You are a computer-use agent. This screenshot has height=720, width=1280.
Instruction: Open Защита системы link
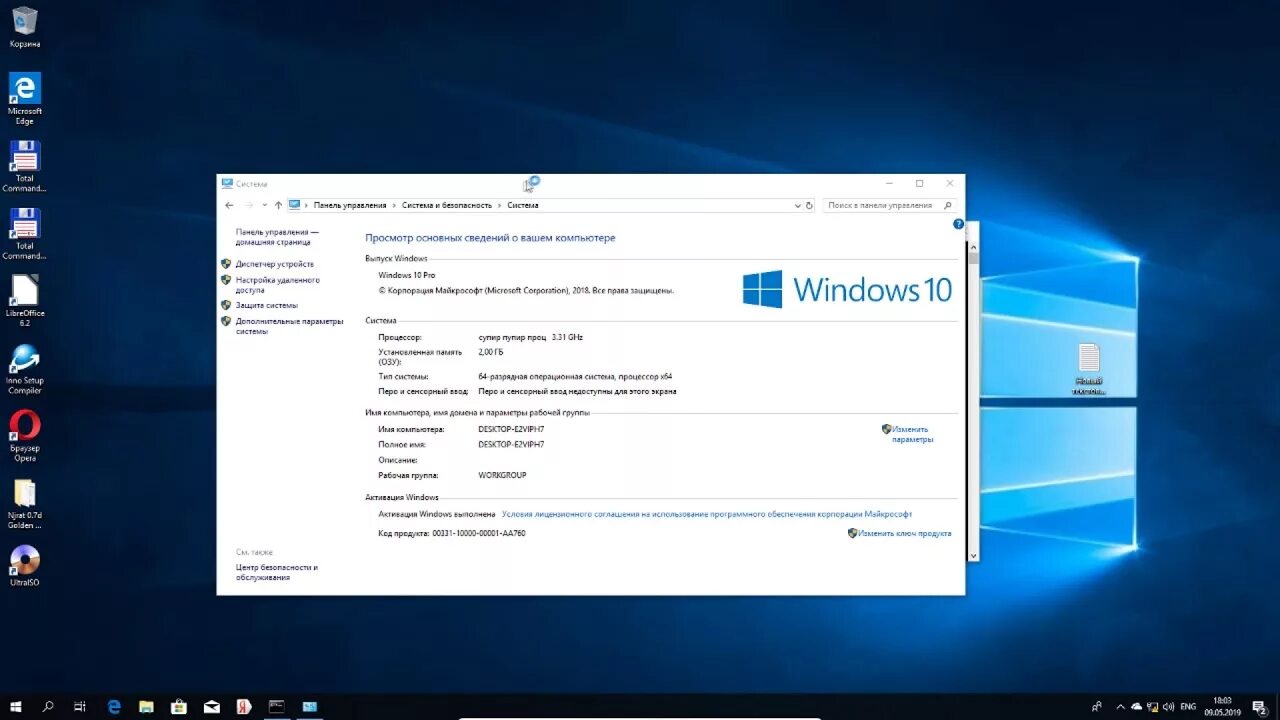click(267, 305)
